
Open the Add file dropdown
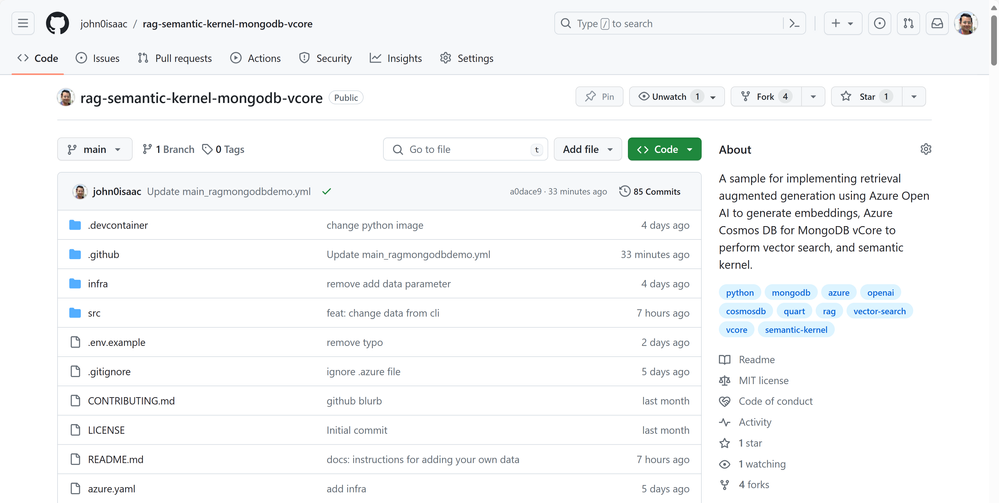(x=587, y=149)
